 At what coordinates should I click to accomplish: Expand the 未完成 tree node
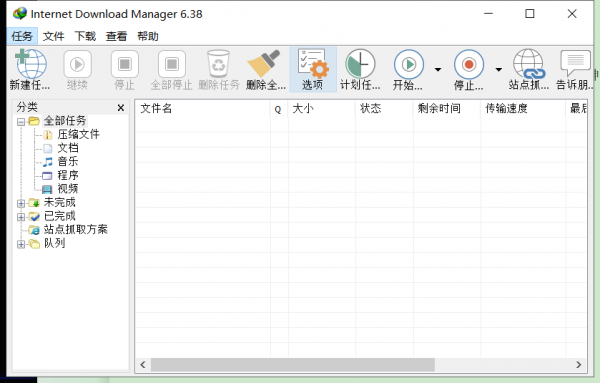pos(21,203)
